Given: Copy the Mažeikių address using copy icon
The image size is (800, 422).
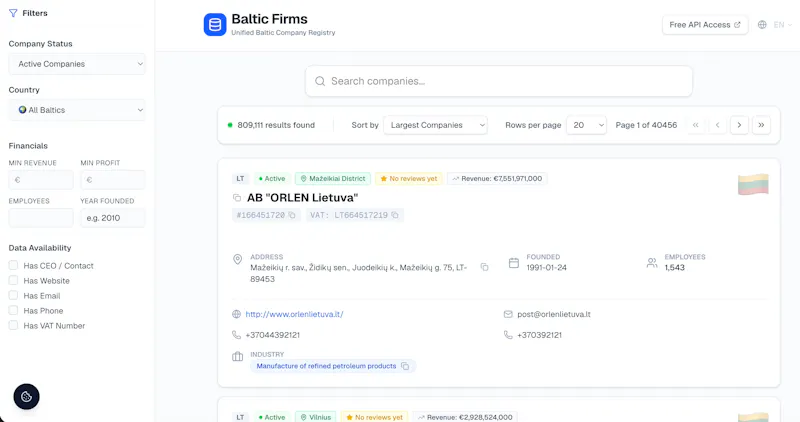Looking at the screenshot, I should pos(484,267).
